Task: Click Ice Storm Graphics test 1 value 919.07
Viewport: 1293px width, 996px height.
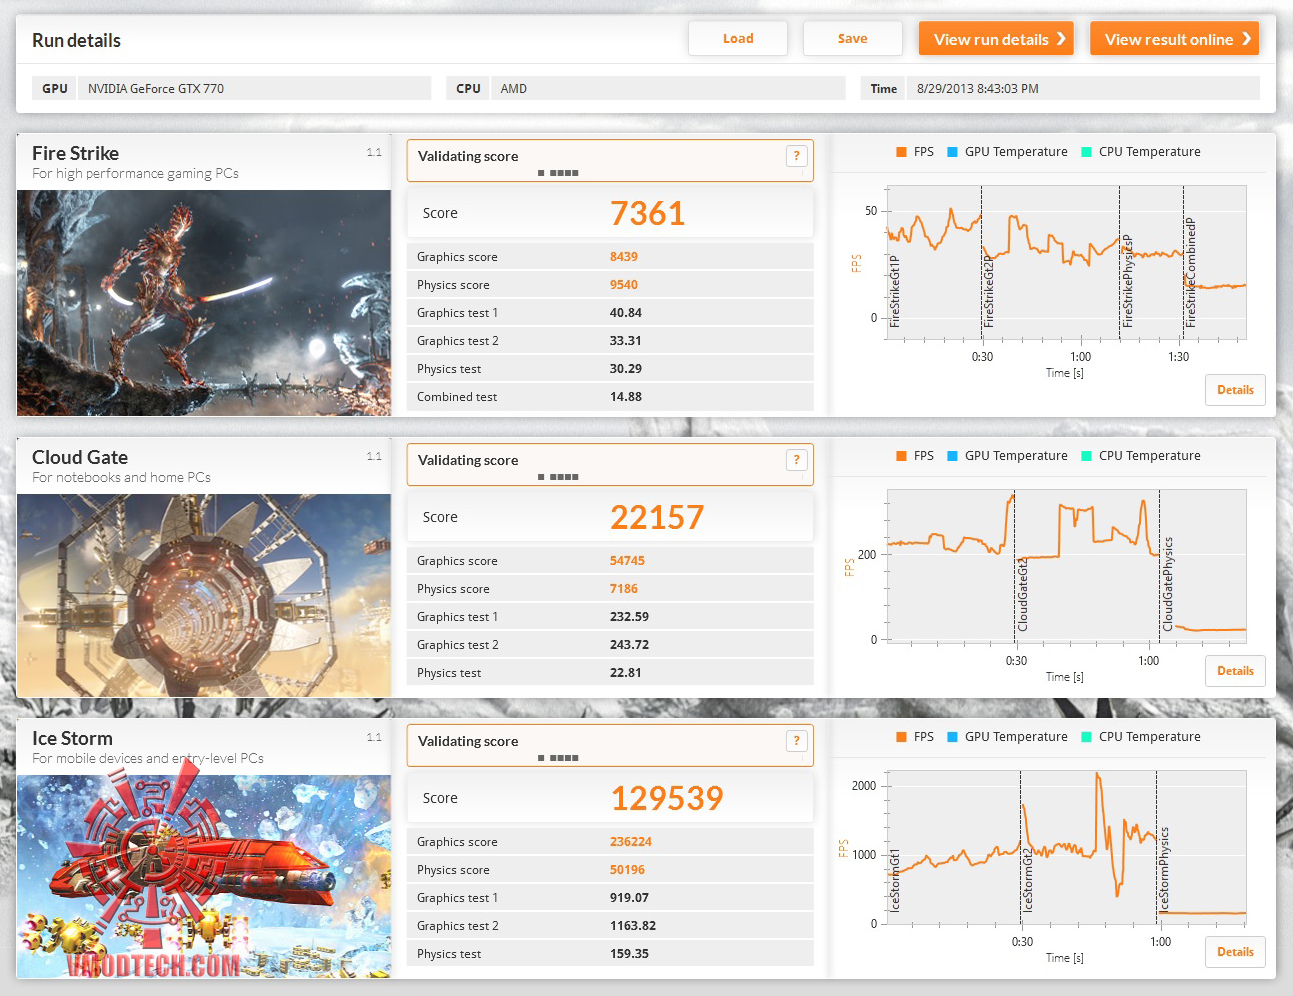Action: tap(629, 898)
